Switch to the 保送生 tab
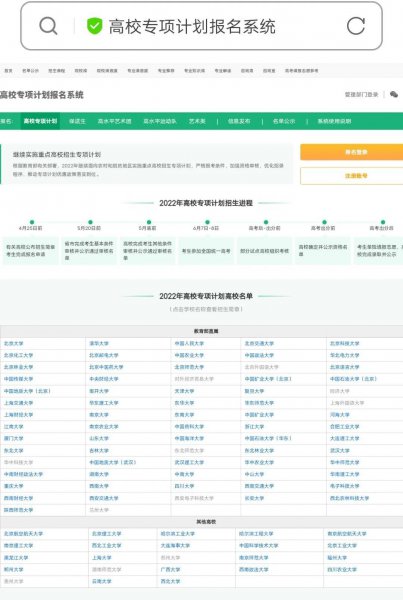This screenshot has width=403, height=600. (77, 121)
